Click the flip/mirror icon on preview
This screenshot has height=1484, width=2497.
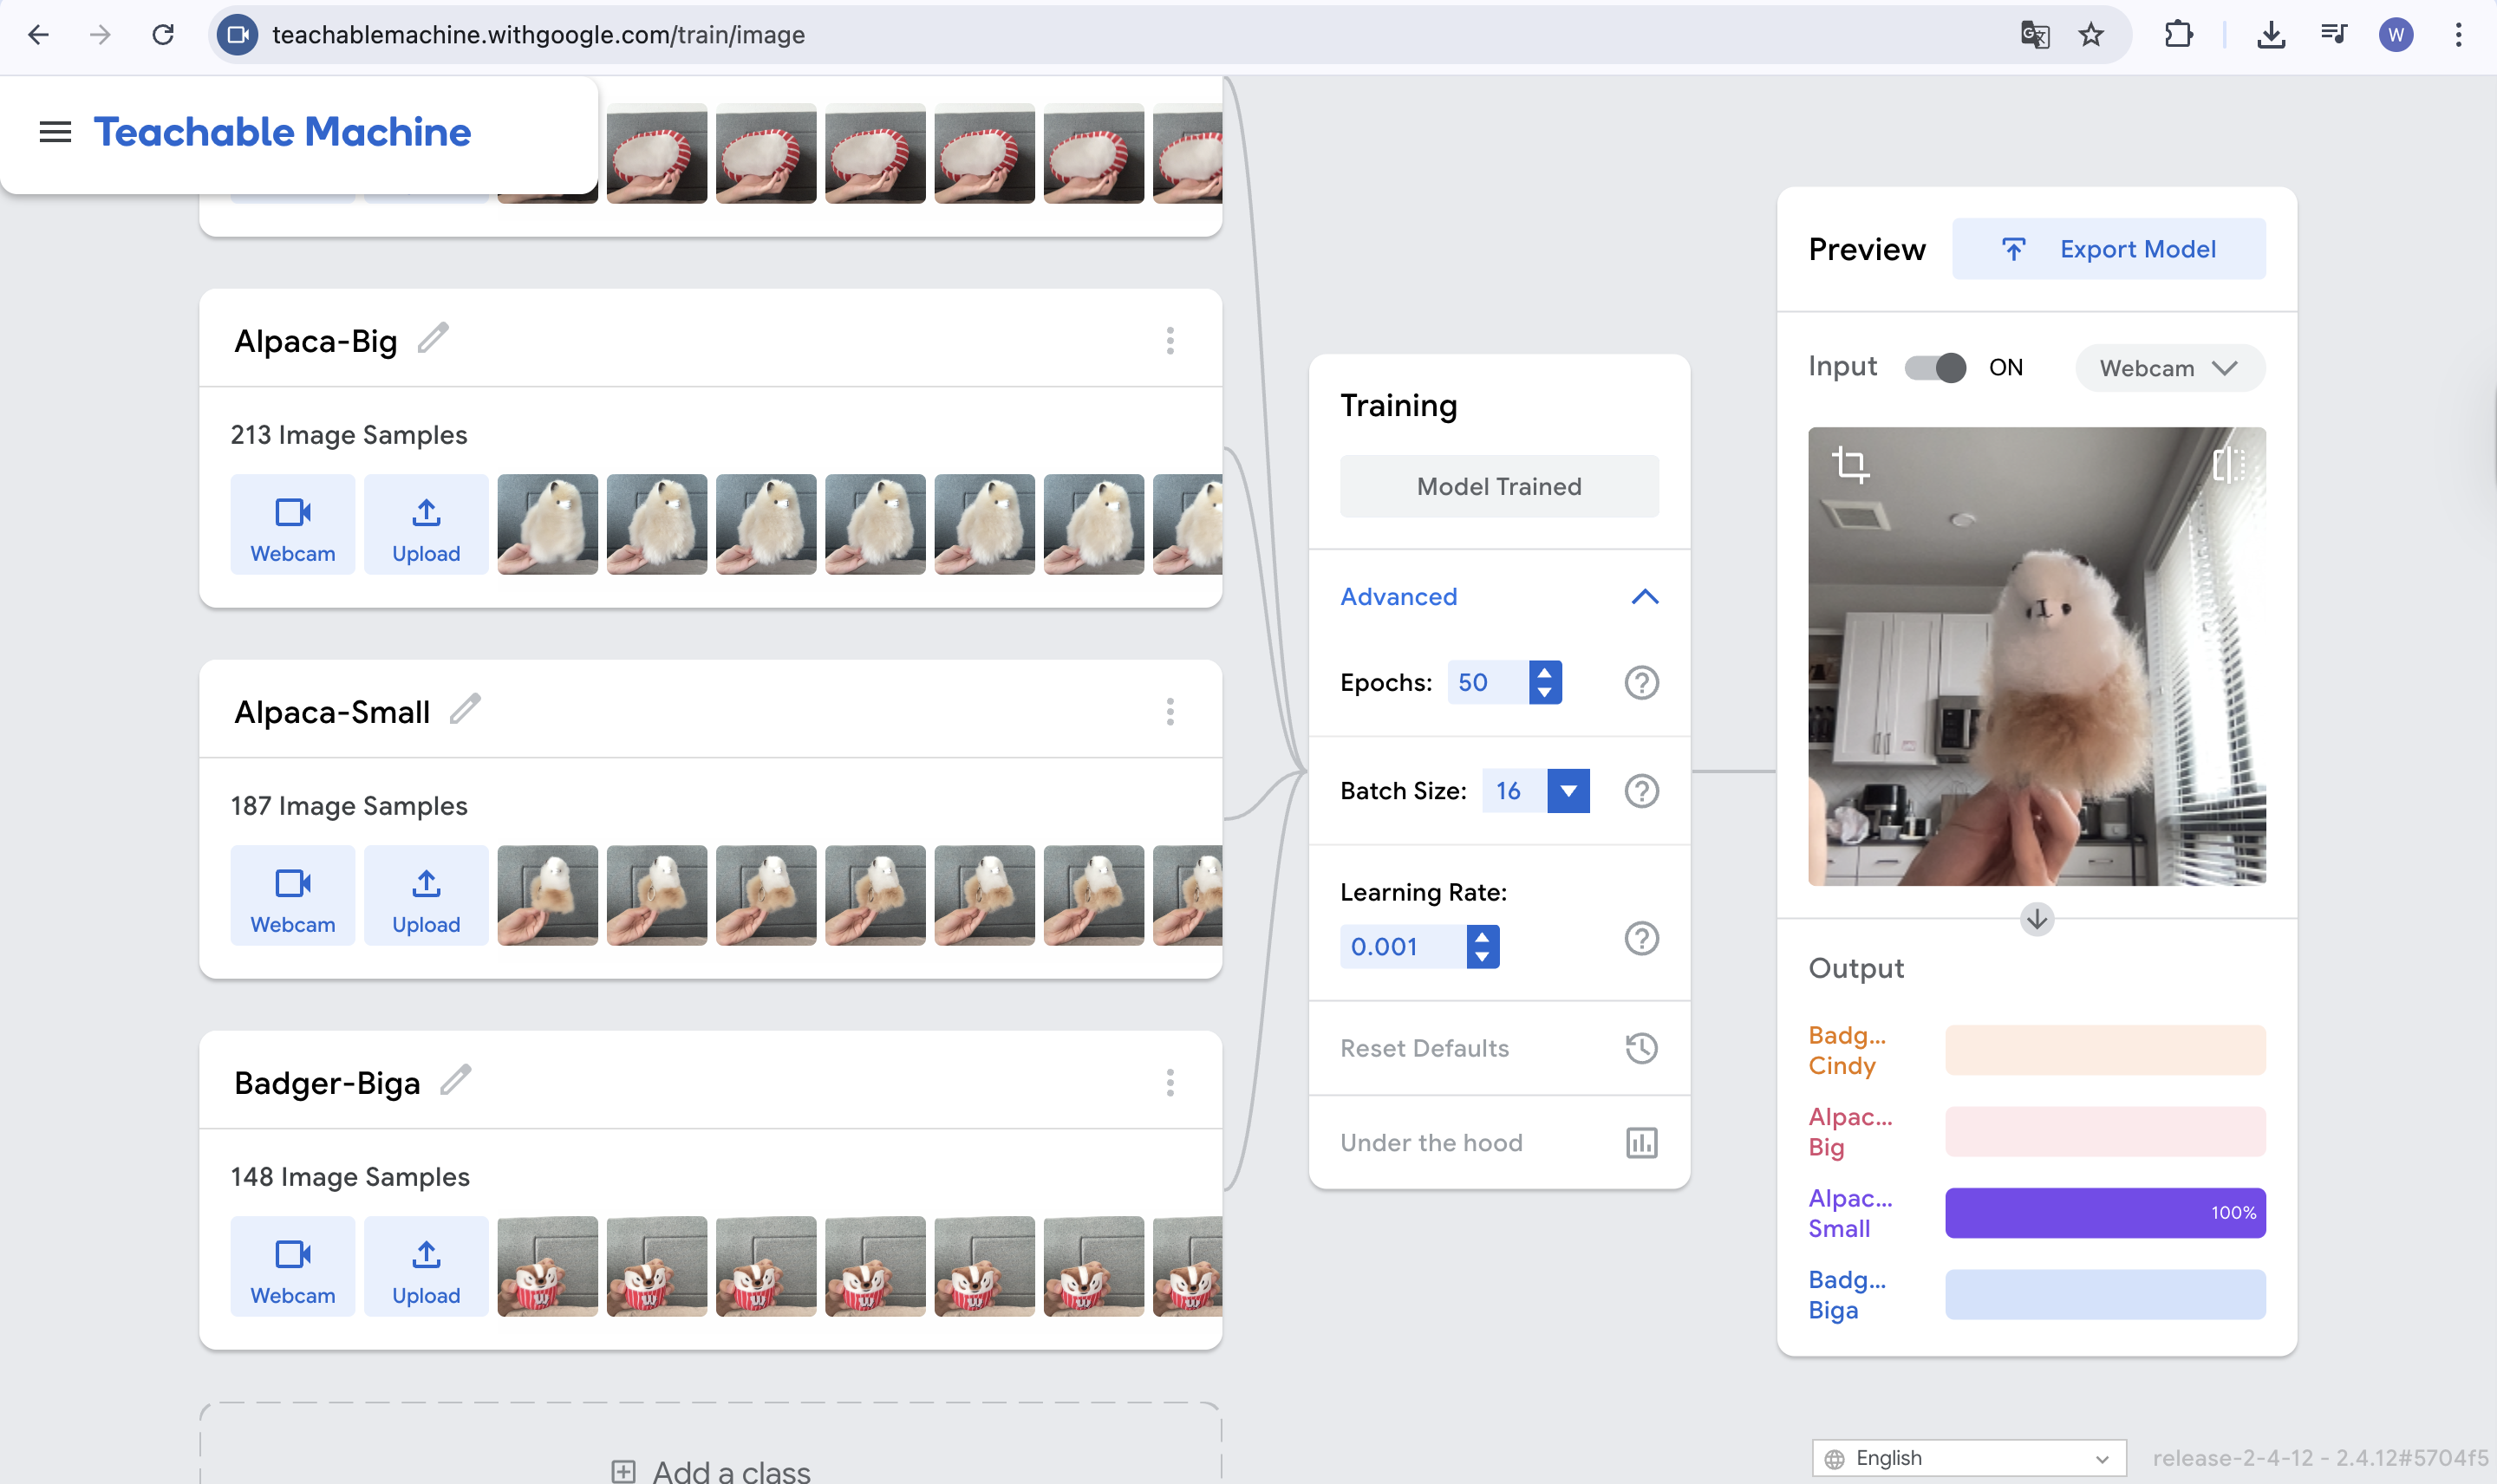2228,465
